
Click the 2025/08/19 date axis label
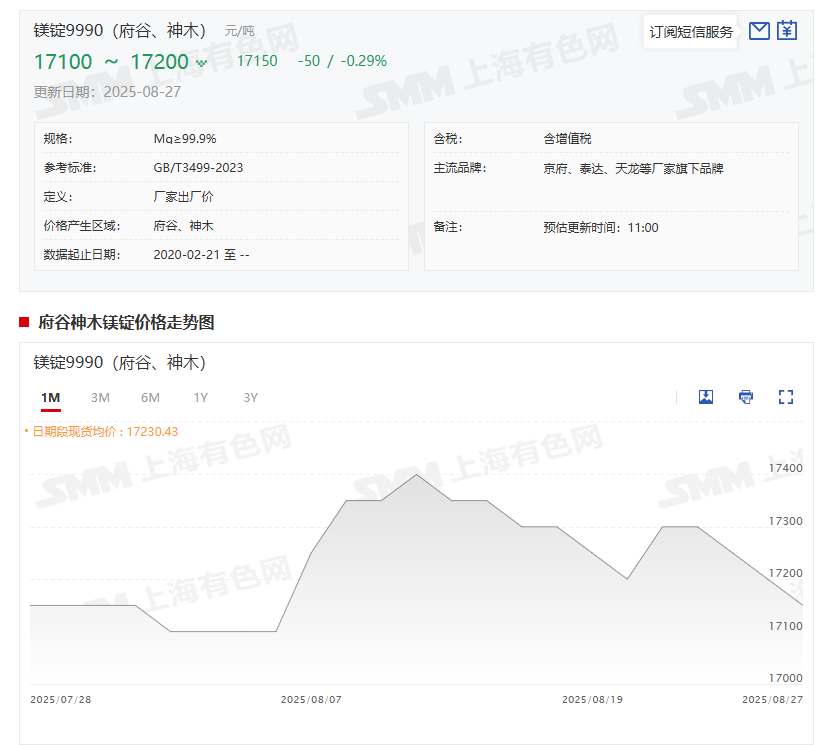(x=592, y=700)
